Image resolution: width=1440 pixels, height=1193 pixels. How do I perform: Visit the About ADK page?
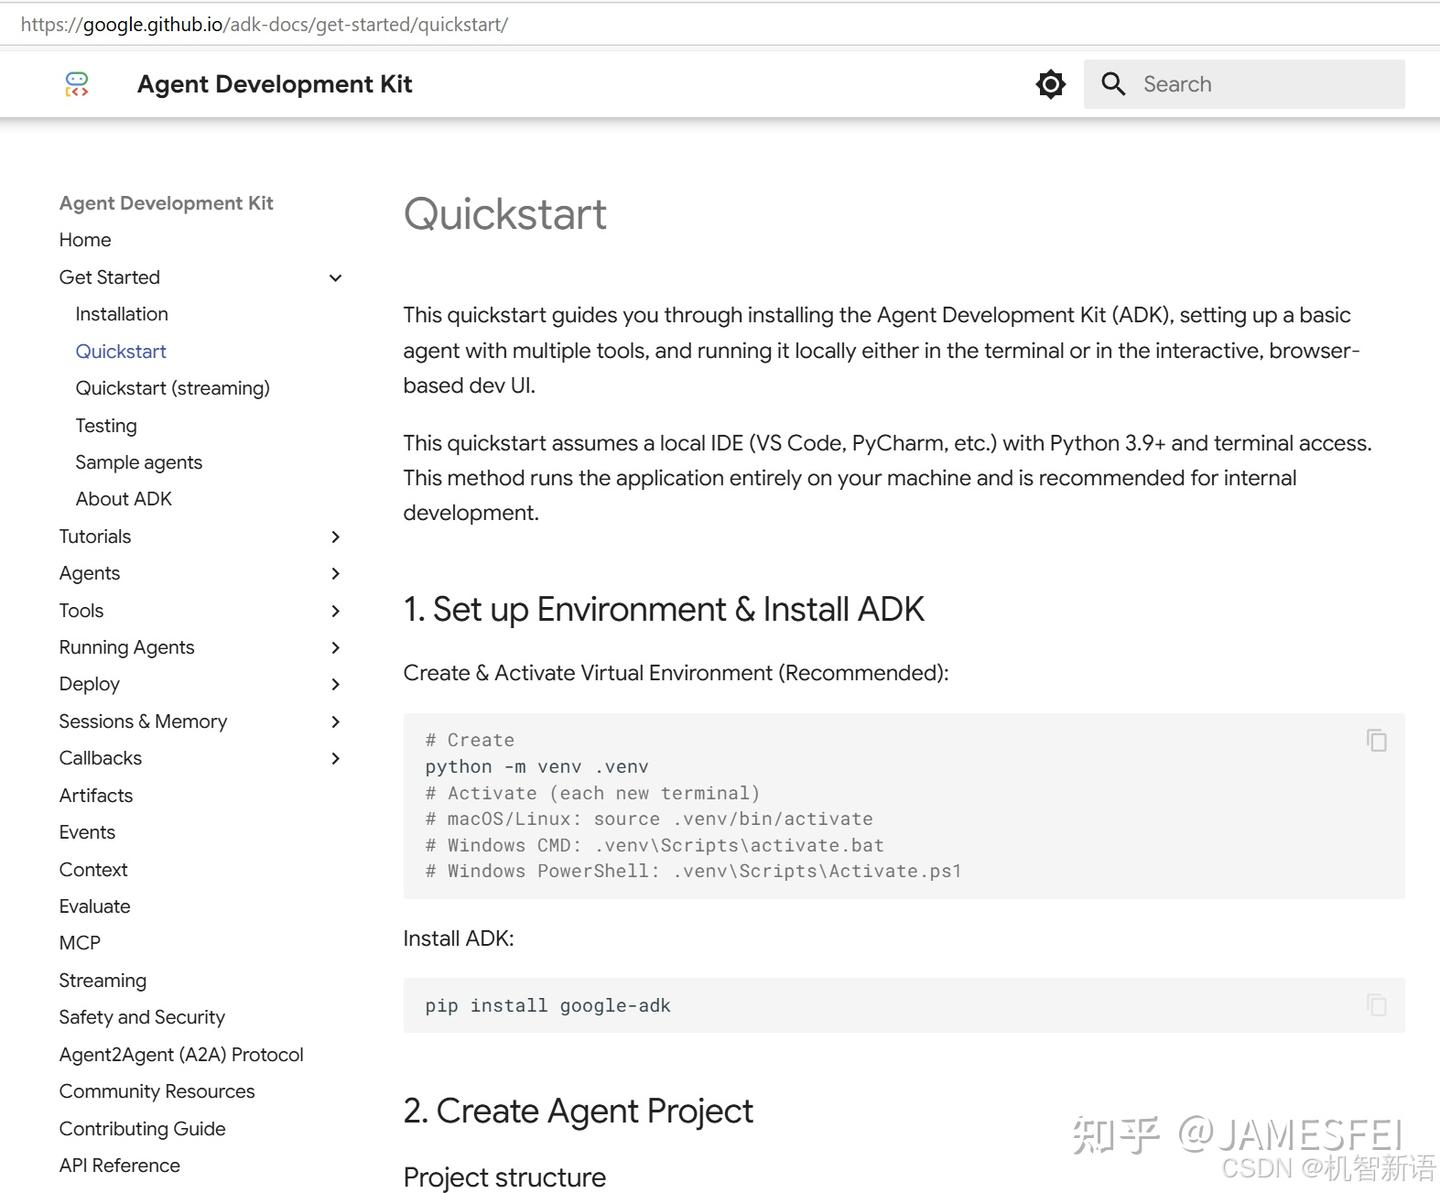click(123, 498)
